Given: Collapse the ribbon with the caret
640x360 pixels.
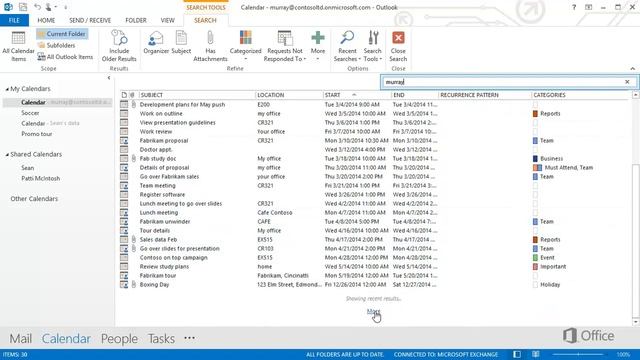Looking at the screenshot, I should point(632,69).
